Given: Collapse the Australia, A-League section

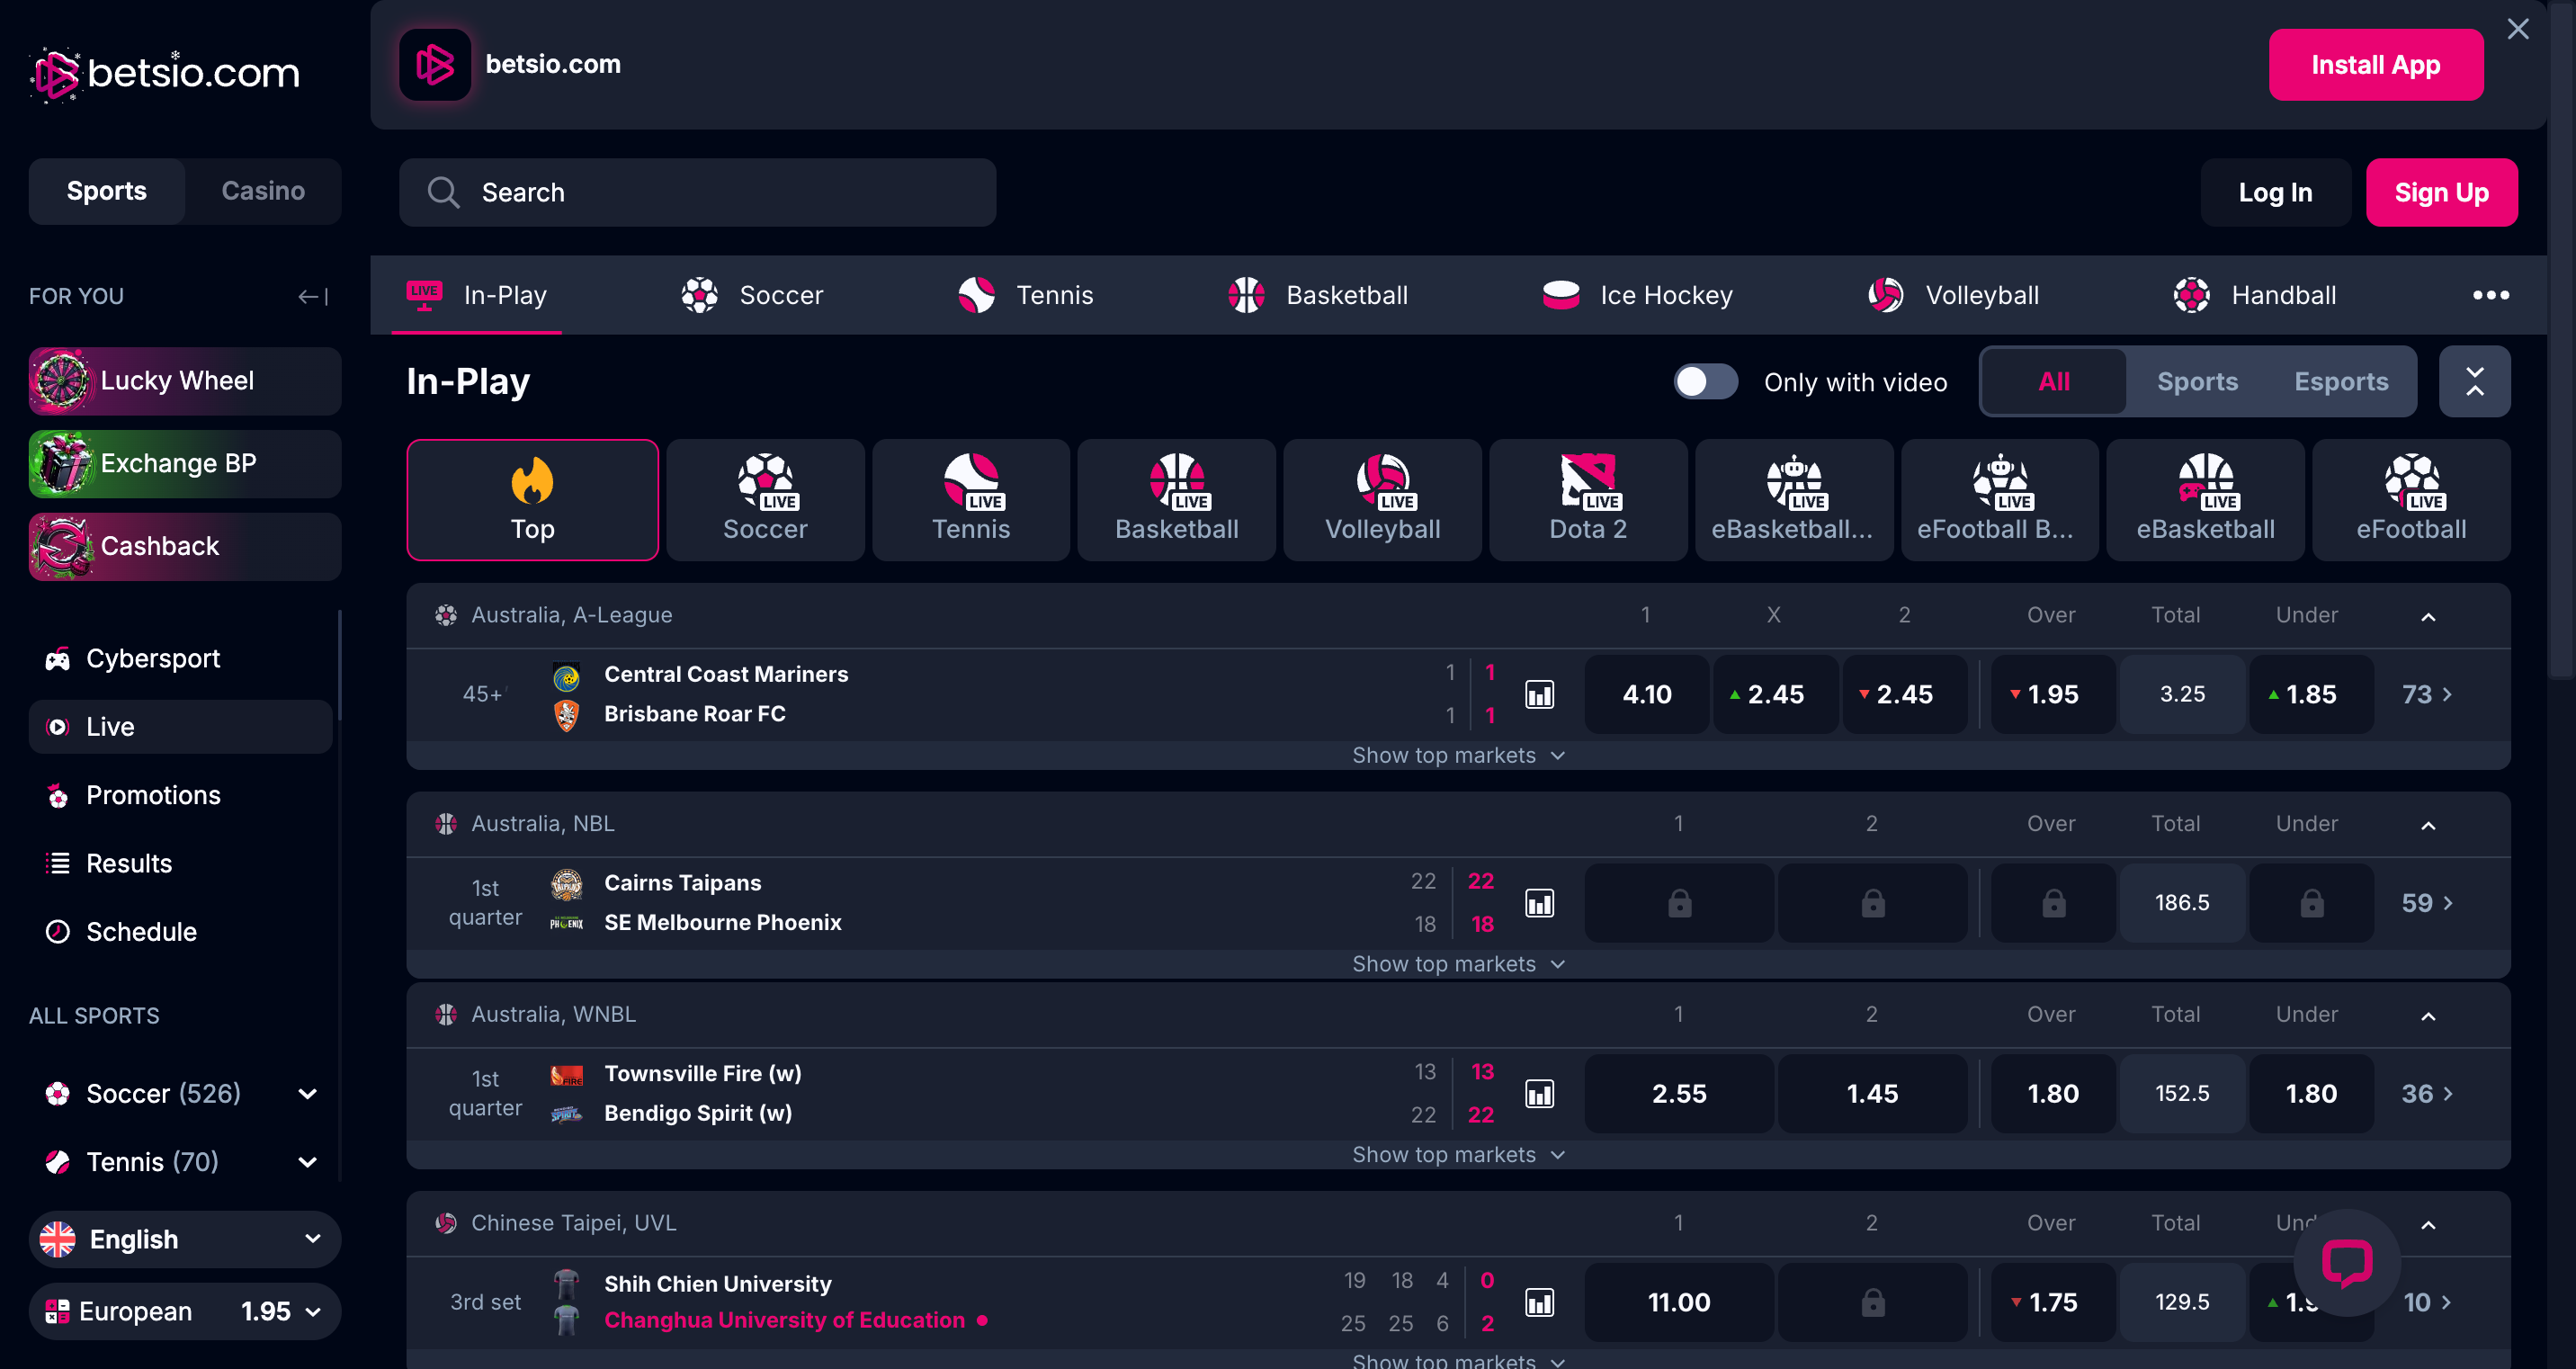Looking at the screenshot, I should 2428,616.
